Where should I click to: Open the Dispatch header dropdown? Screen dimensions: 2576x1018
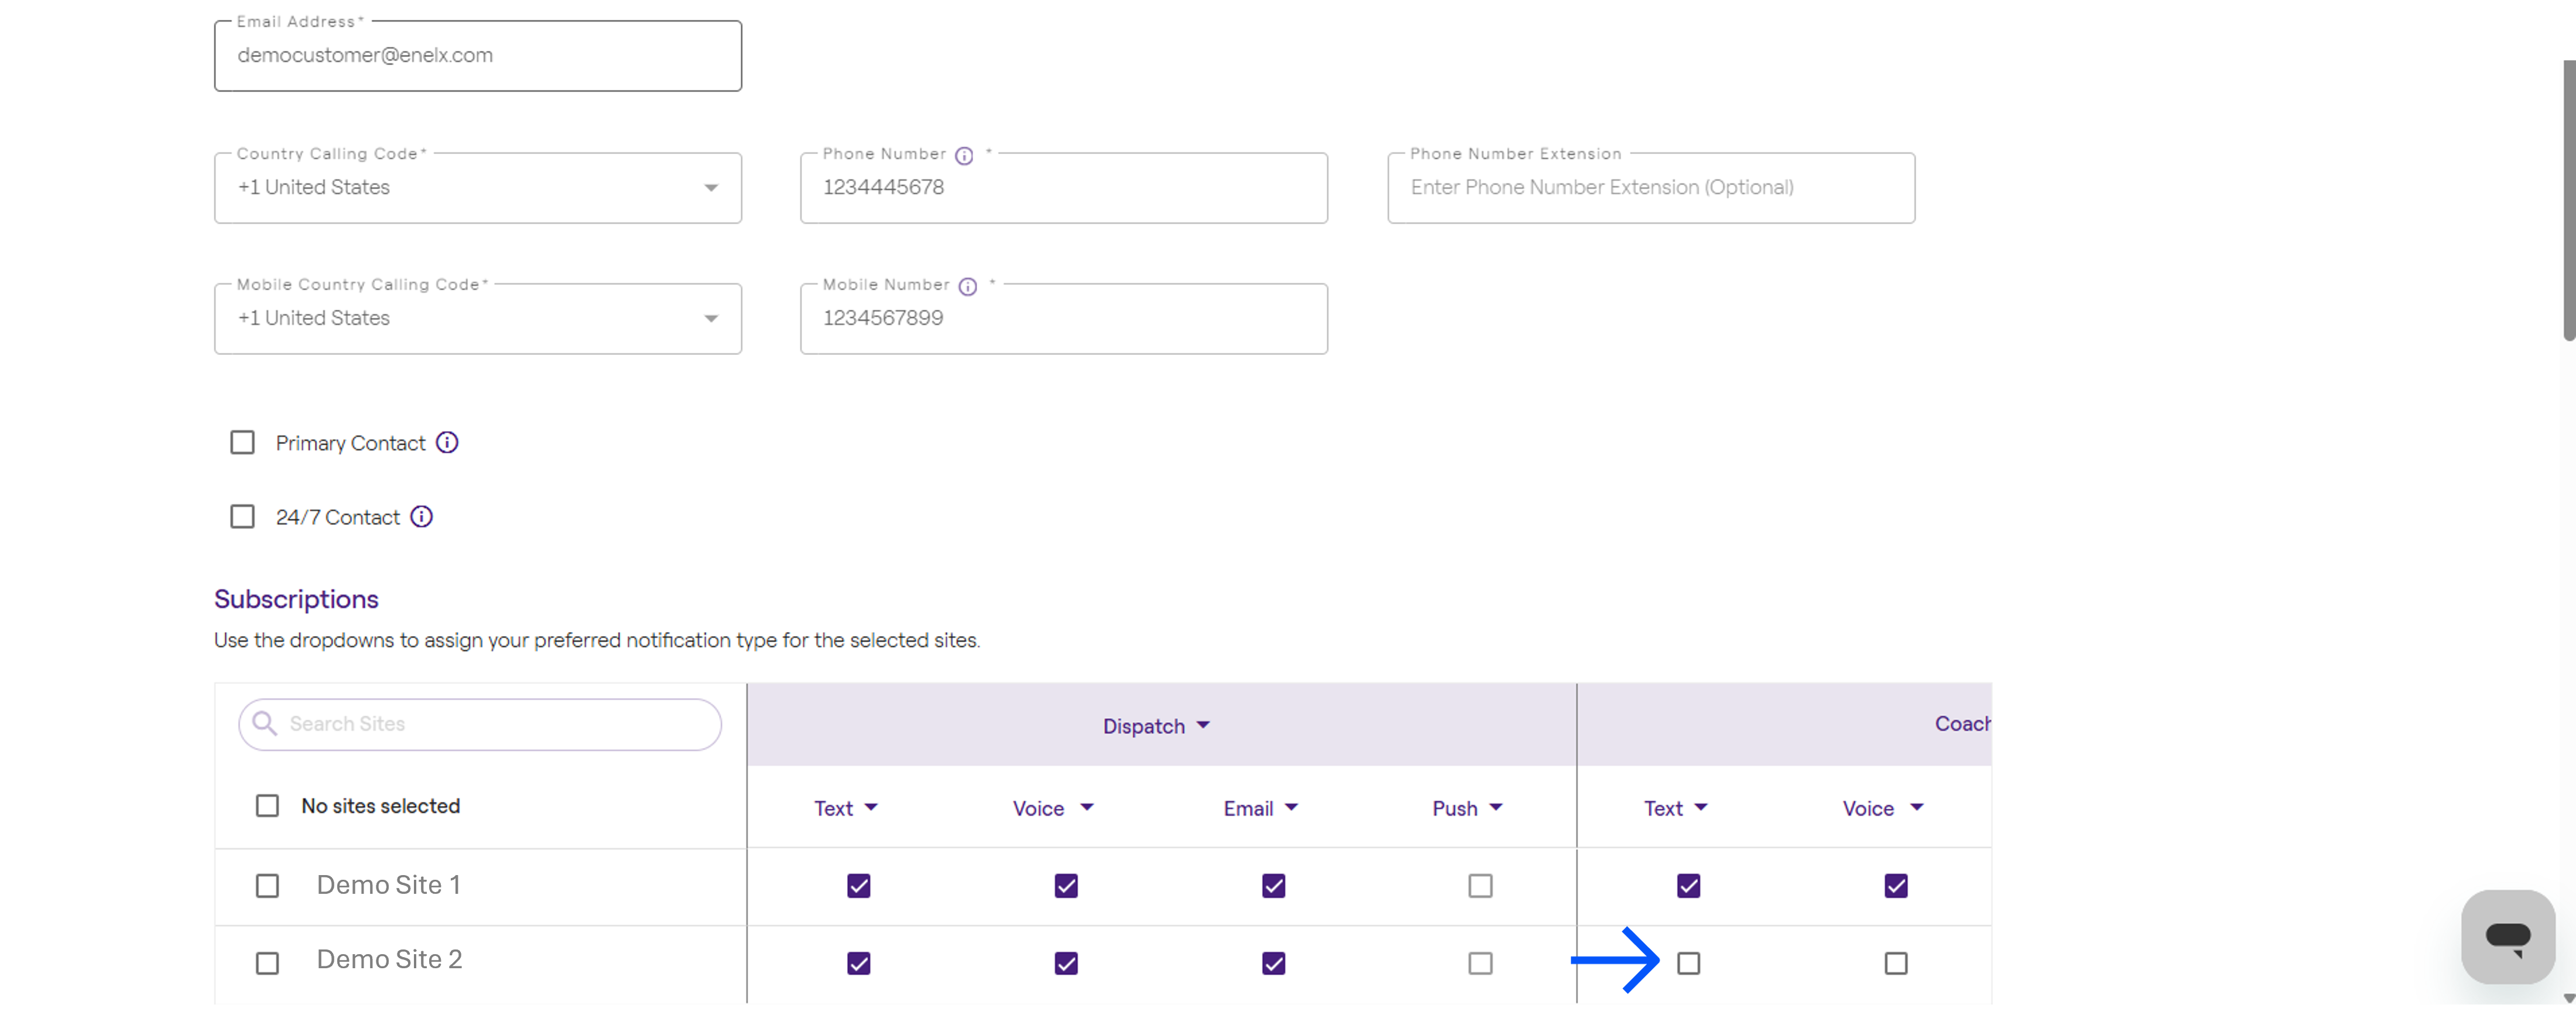click(1156, 726)
